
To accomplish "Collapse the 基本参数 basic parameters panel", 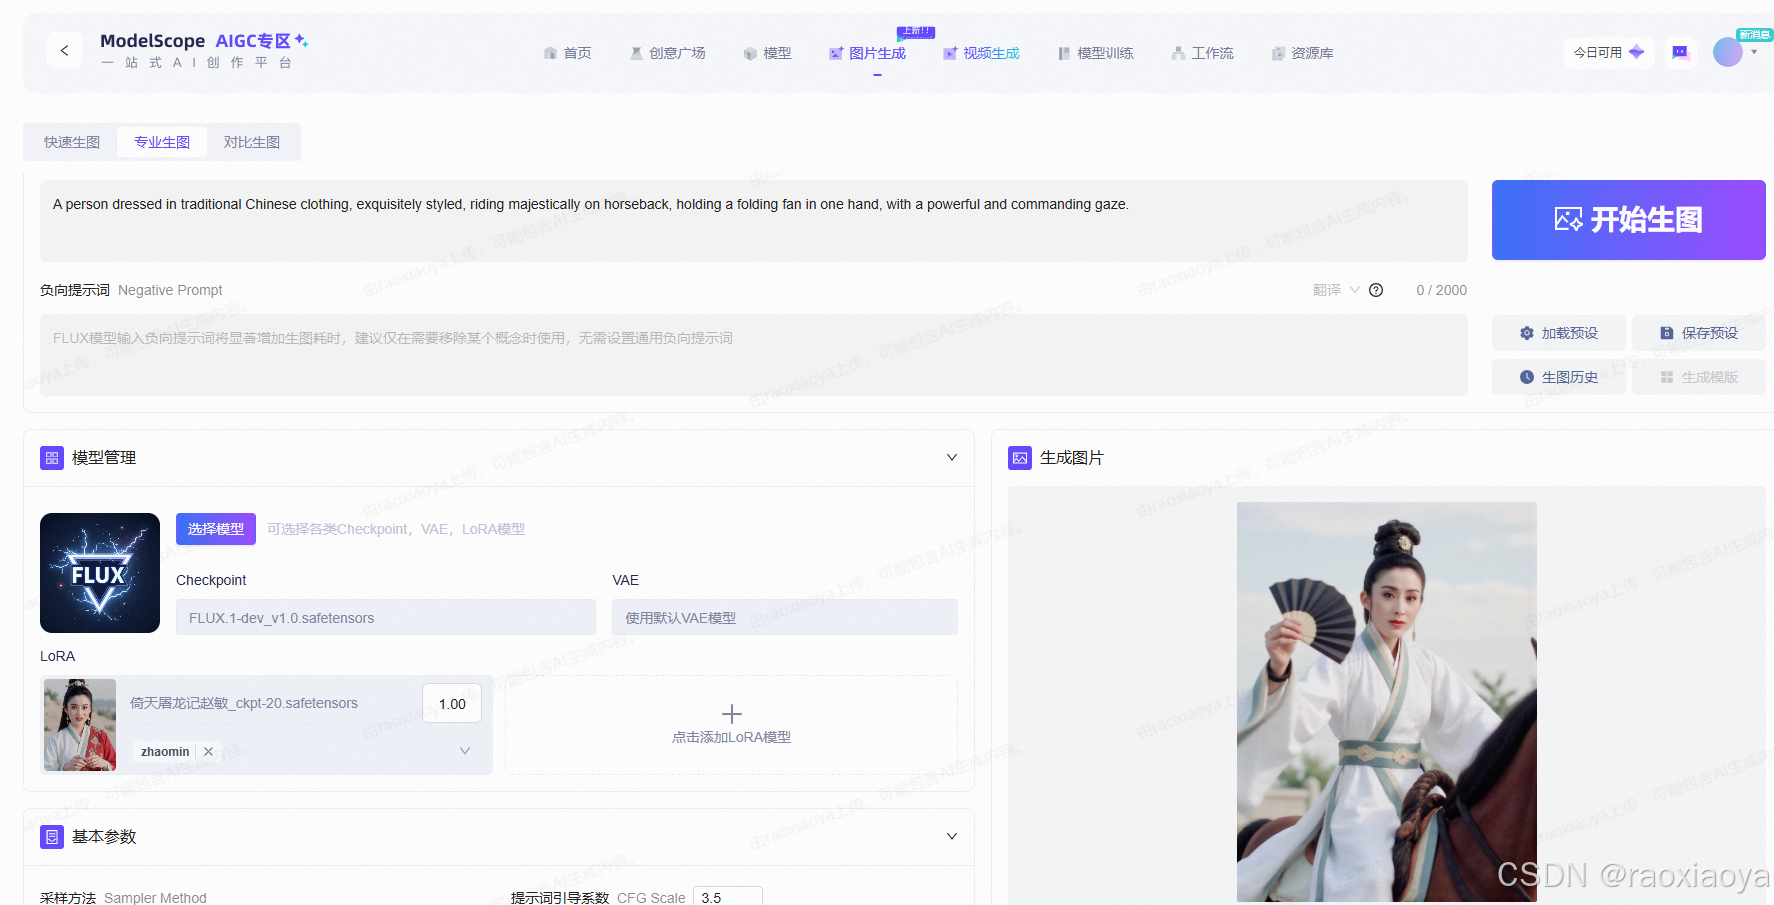I will pyautogui.click(x=951, y=837).
